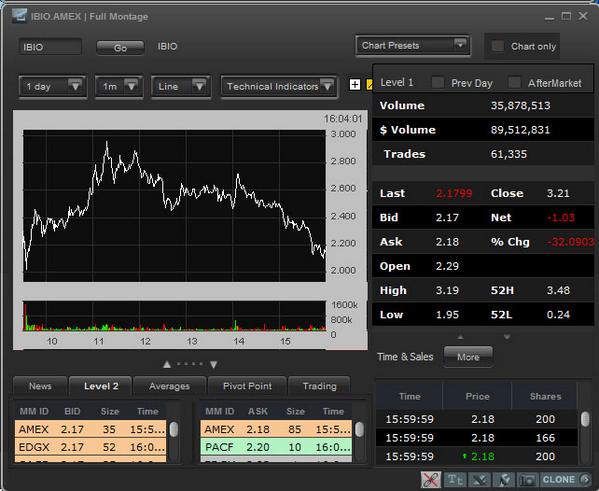
Task: Click the Trades value 61,335
Action: 508,154
